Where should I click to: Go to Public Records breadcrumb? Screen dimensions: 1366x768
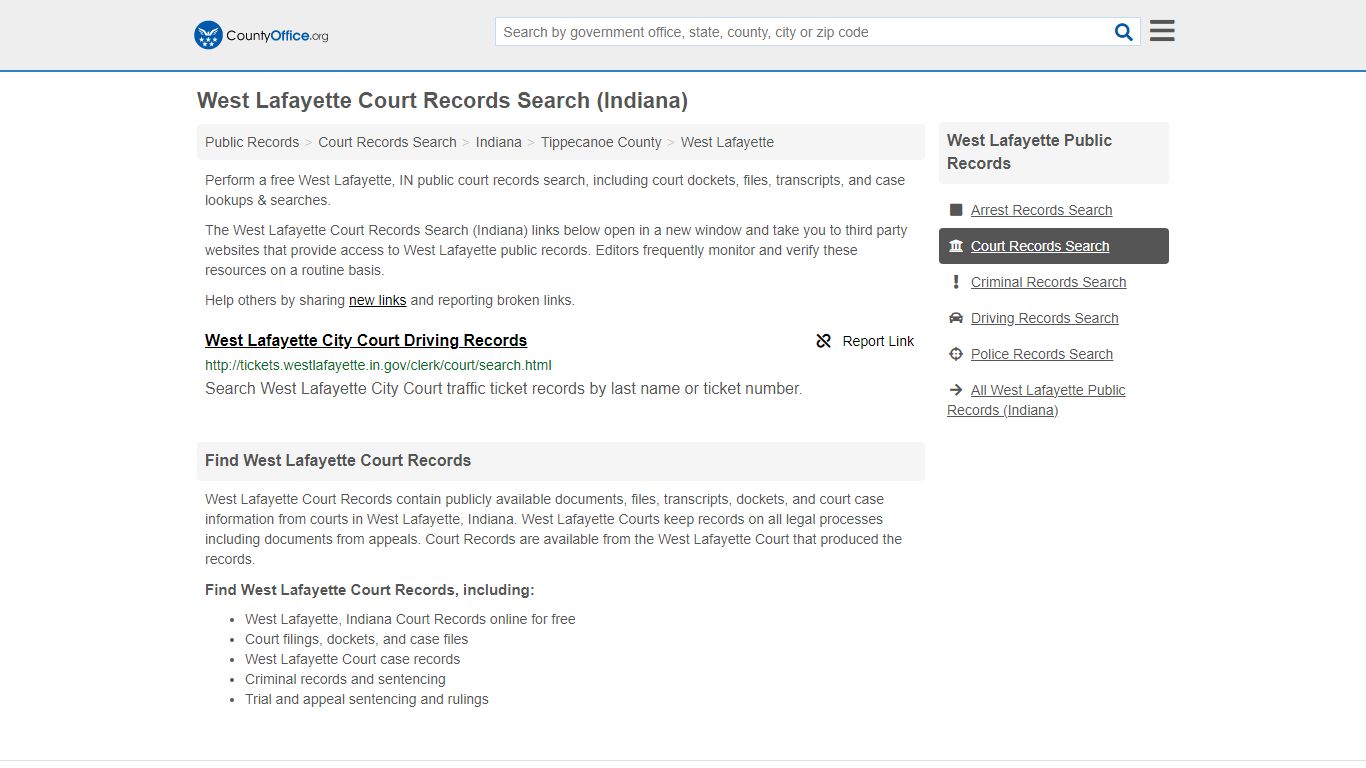coord(252,142)
